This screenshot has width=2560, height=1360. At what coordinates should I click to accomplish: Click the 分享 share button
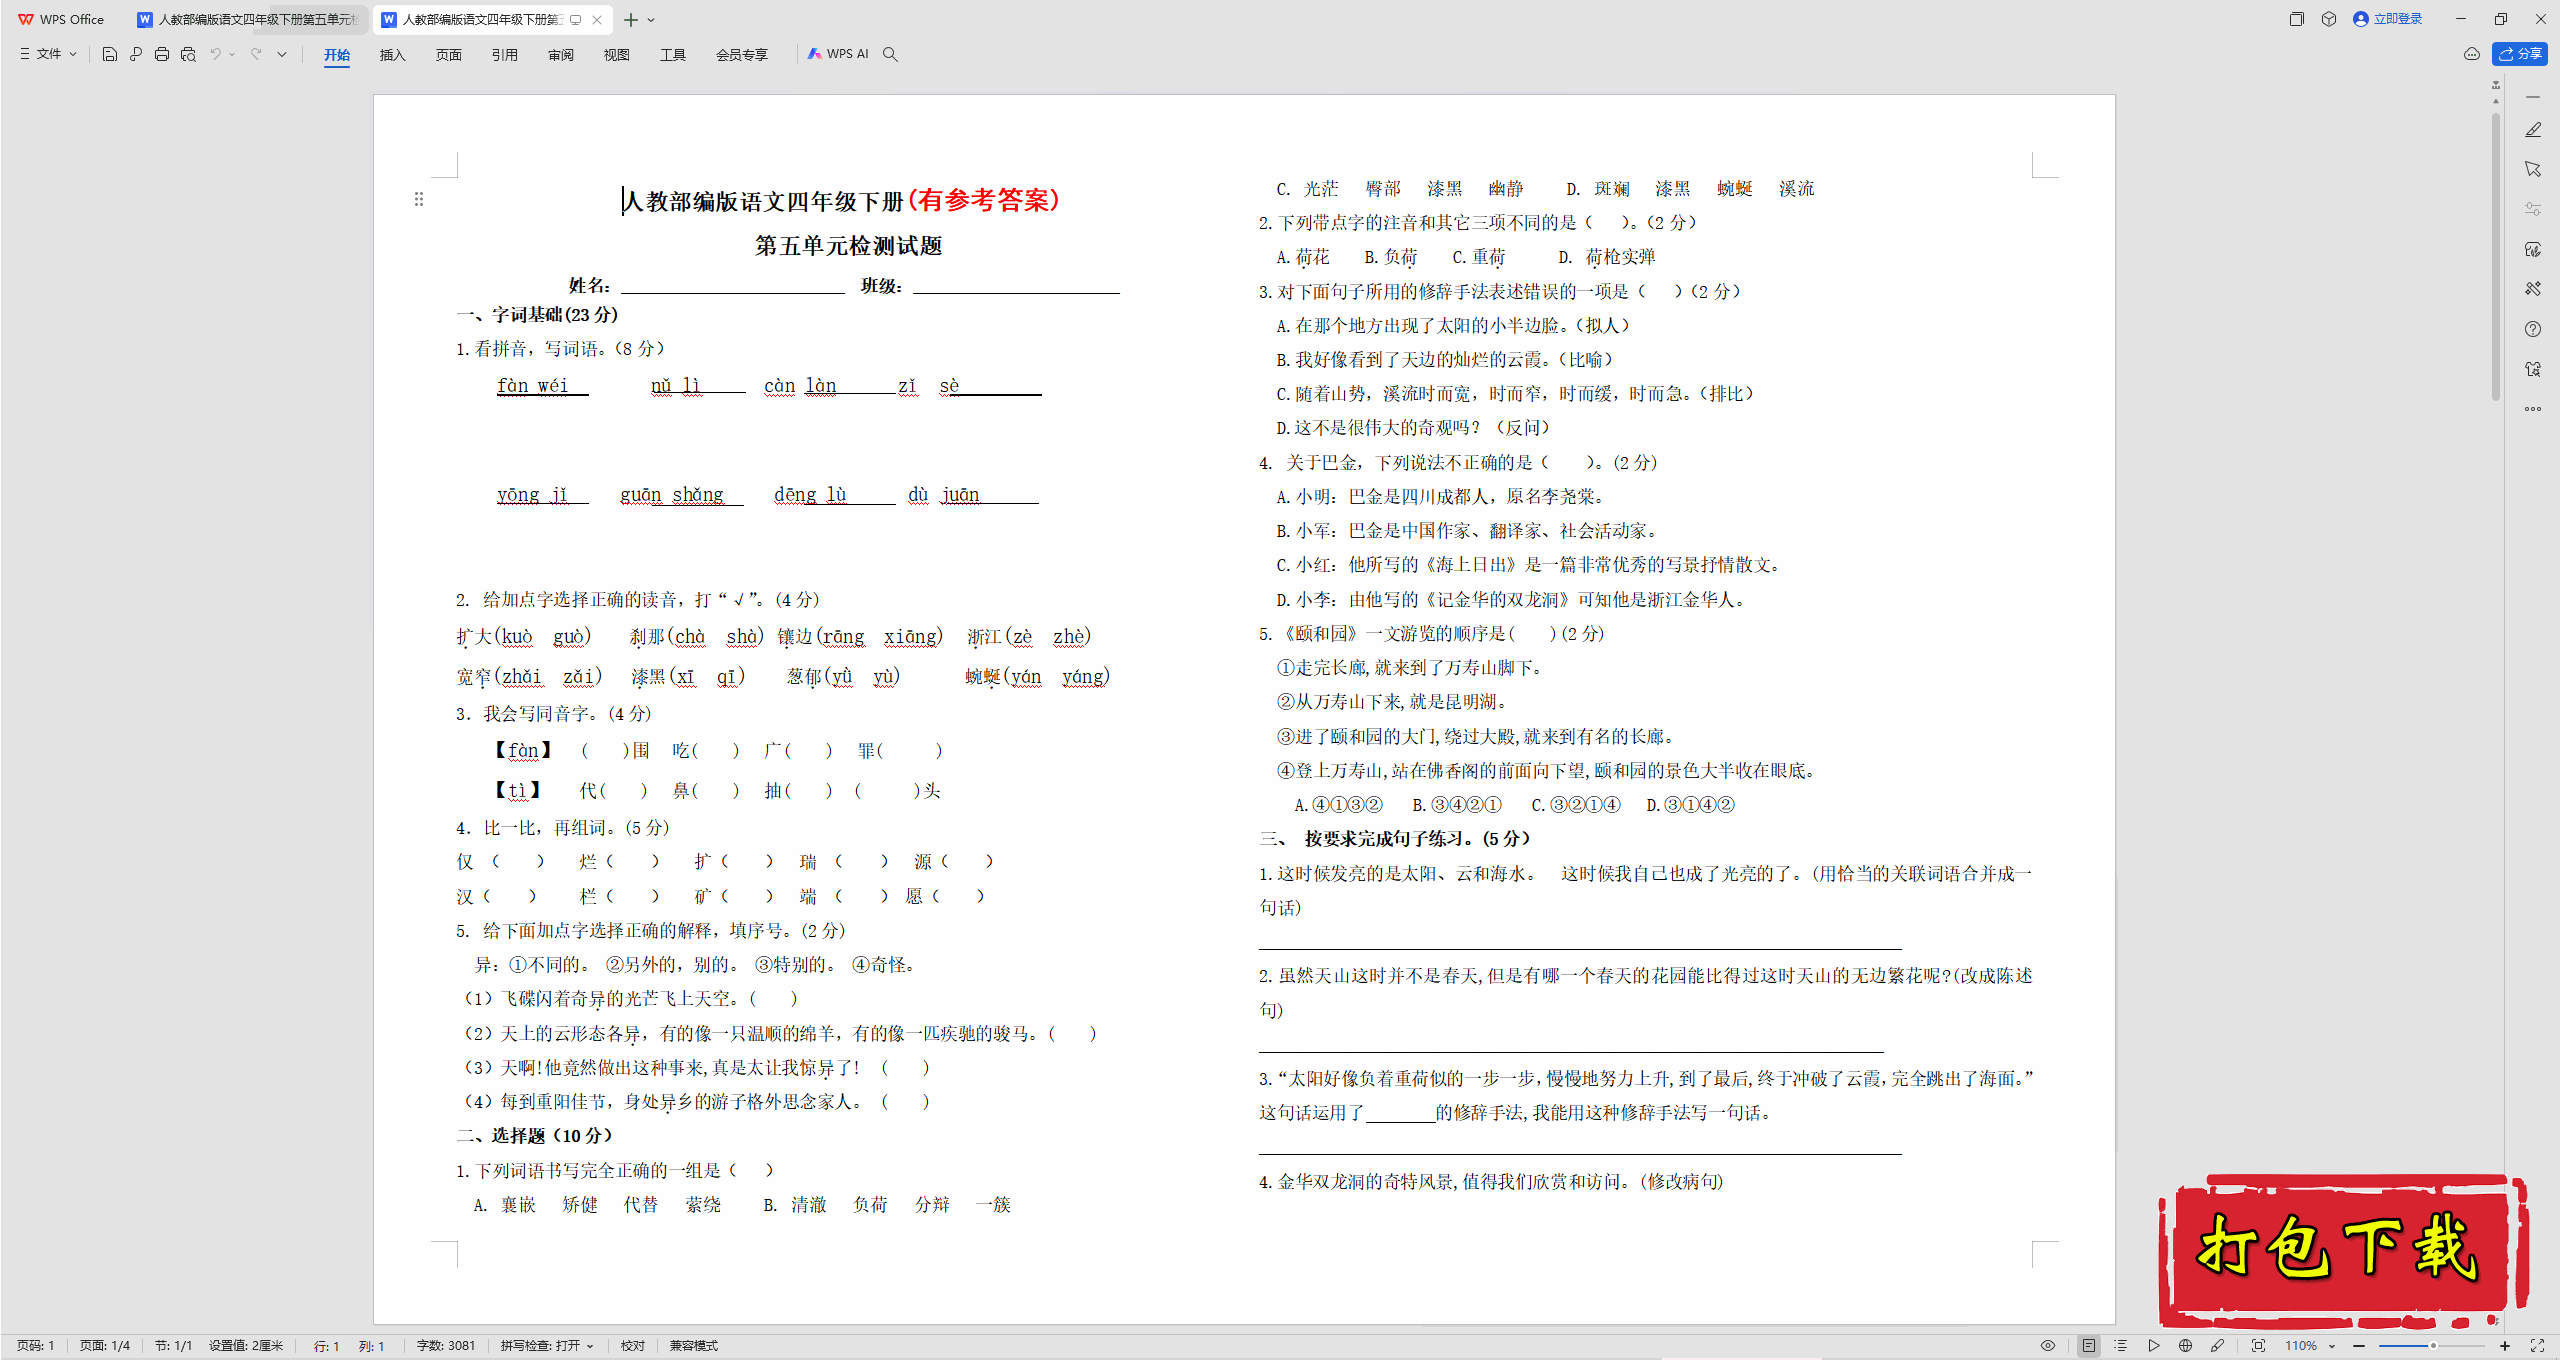pos(2520,54)
